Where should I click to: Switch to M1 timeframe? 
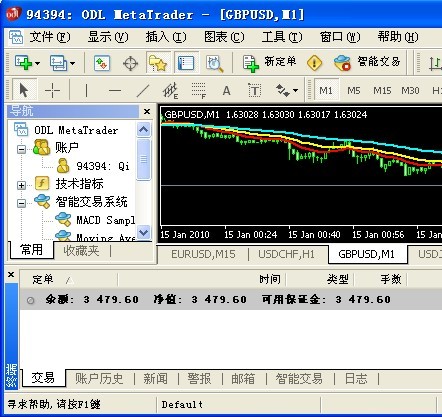326,90
